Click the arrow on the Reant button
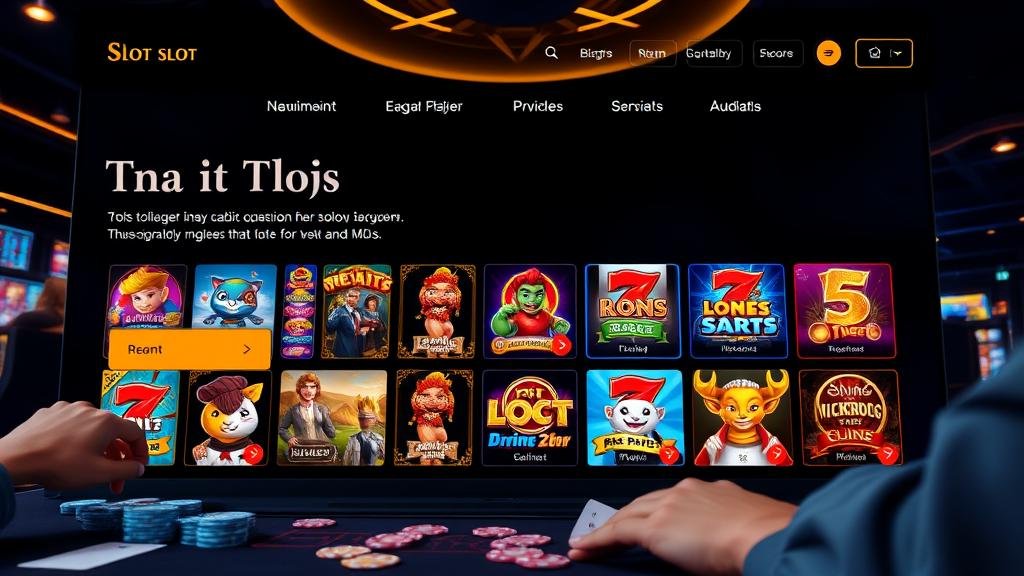 pos(247,349)
